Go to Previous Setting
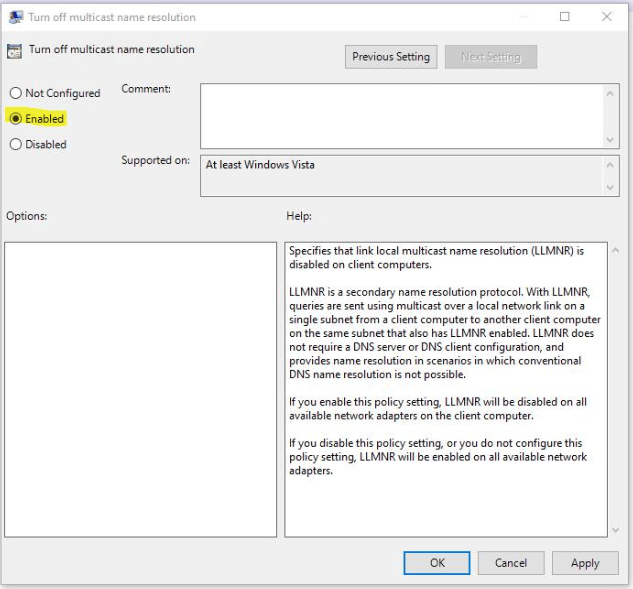Image resolution: width=633 pixels, height=589 pixels. click(391, 57)
